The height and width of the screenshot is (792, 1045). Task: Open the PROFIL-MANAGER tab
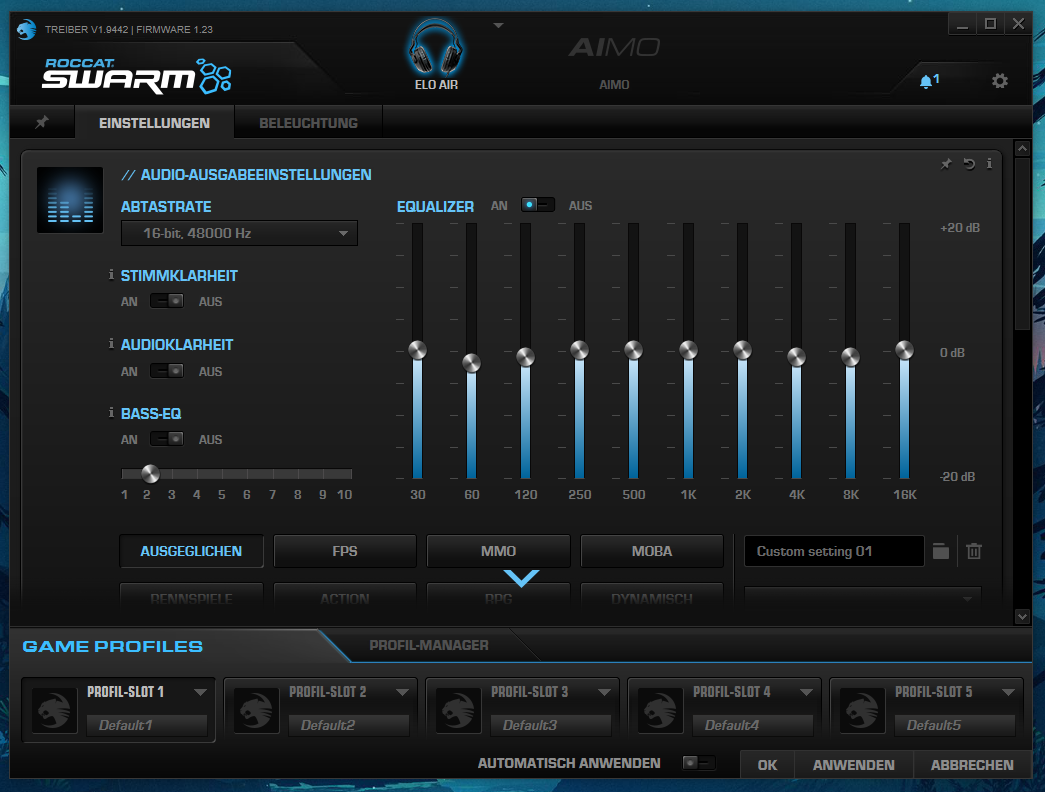pyautogui.click(x=429, y=645)
